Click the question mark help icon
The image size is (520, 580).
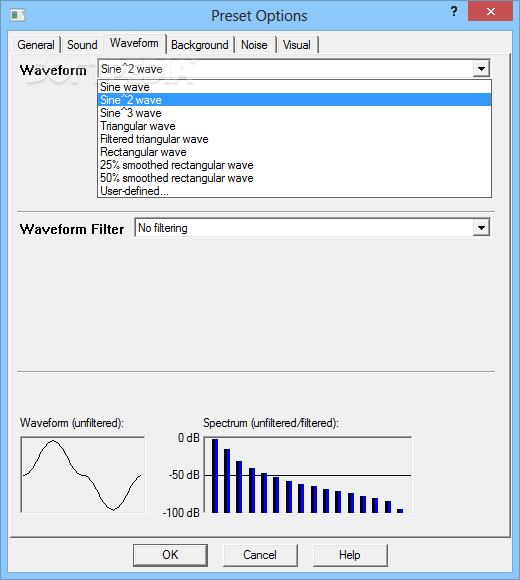[x=454, y=11]
